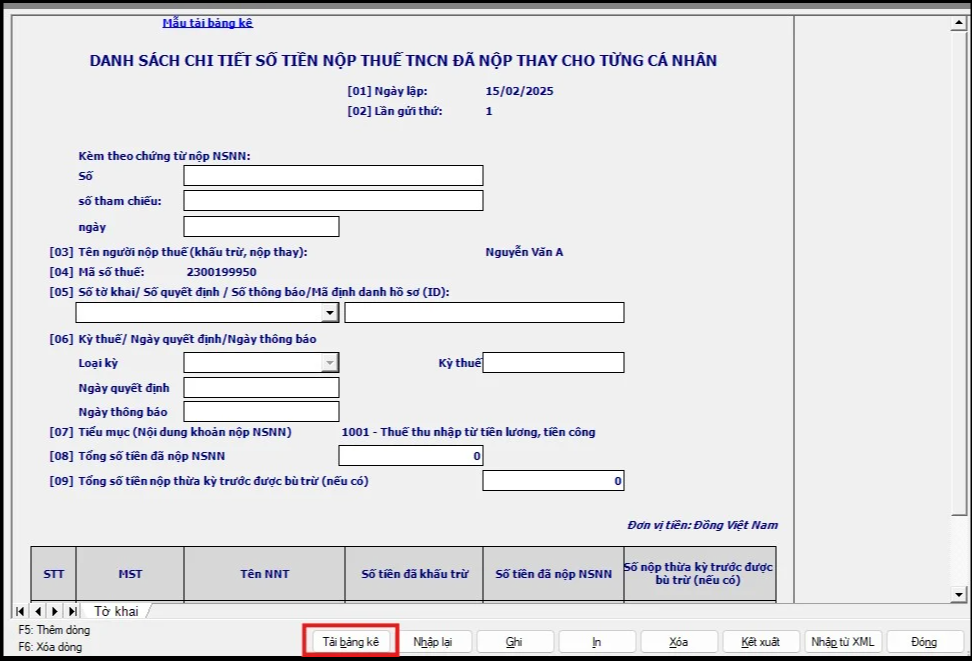This screenshot has width=972, height=661.
Task: Focus the "Kỳ thuế" input field
Action: pos(553,362)
